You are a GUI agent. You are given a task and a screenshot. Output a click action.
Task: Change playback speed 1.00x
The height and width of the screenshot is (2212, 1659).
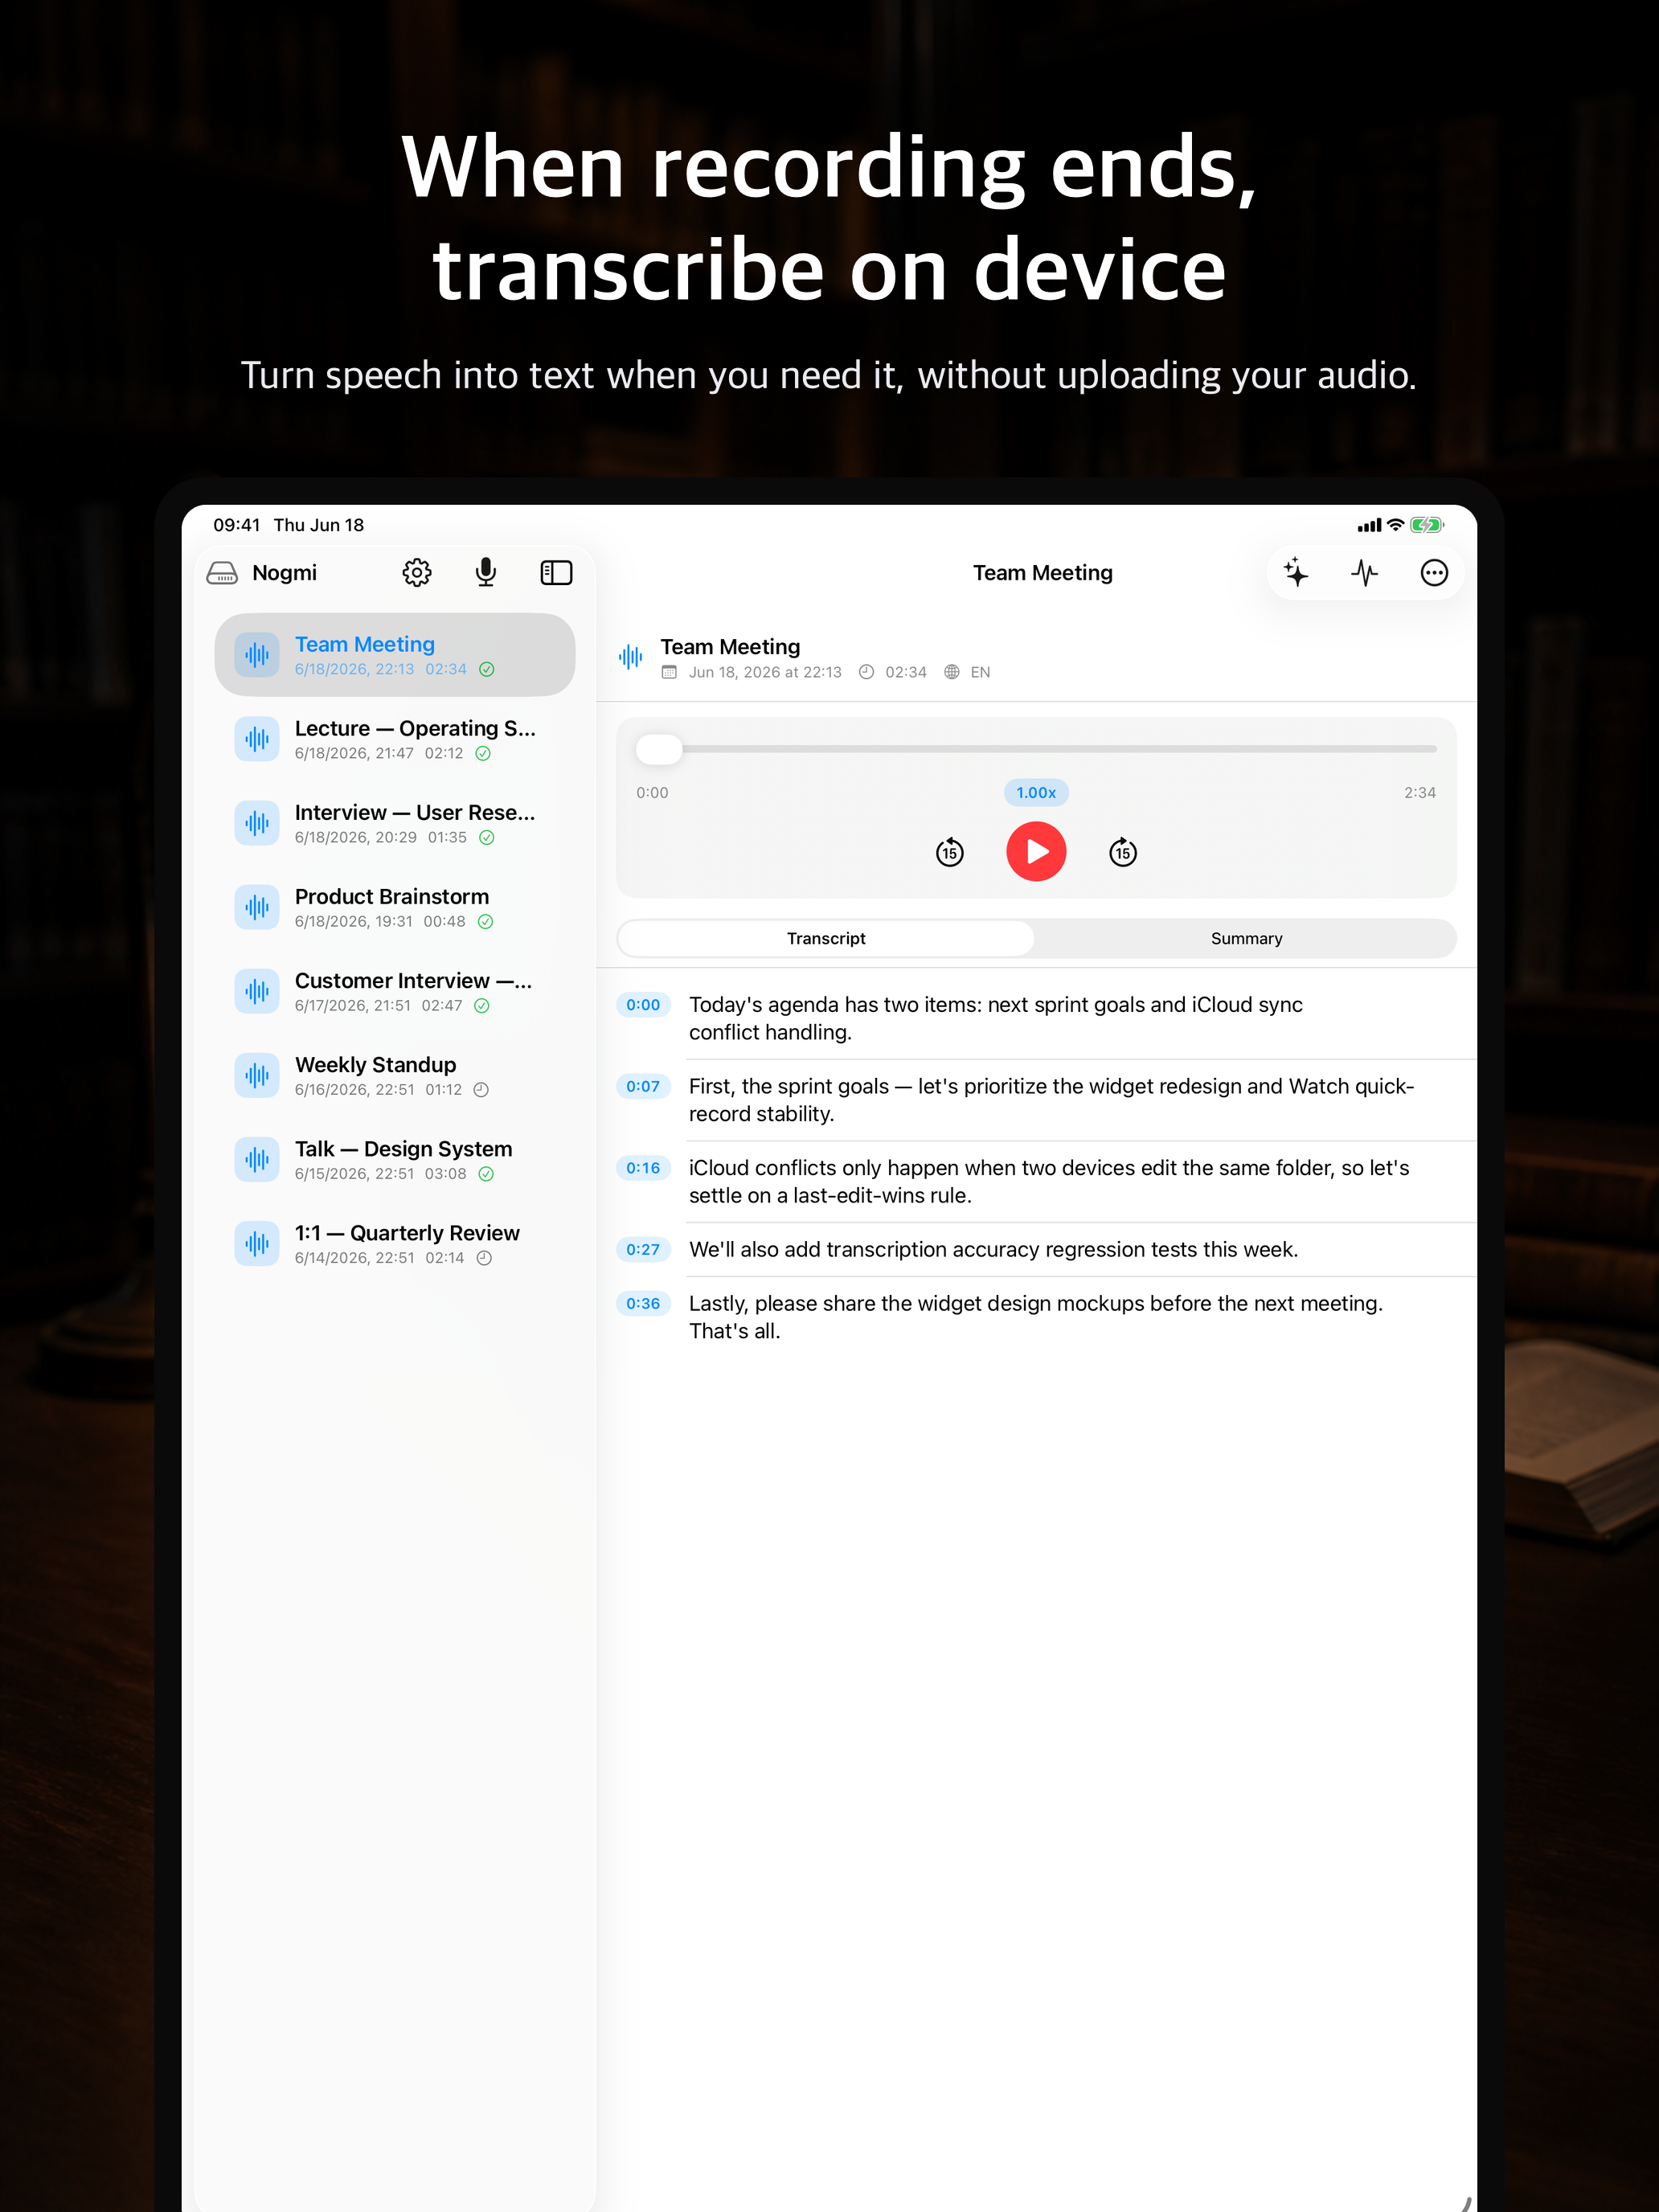(x=1036, y=793)
